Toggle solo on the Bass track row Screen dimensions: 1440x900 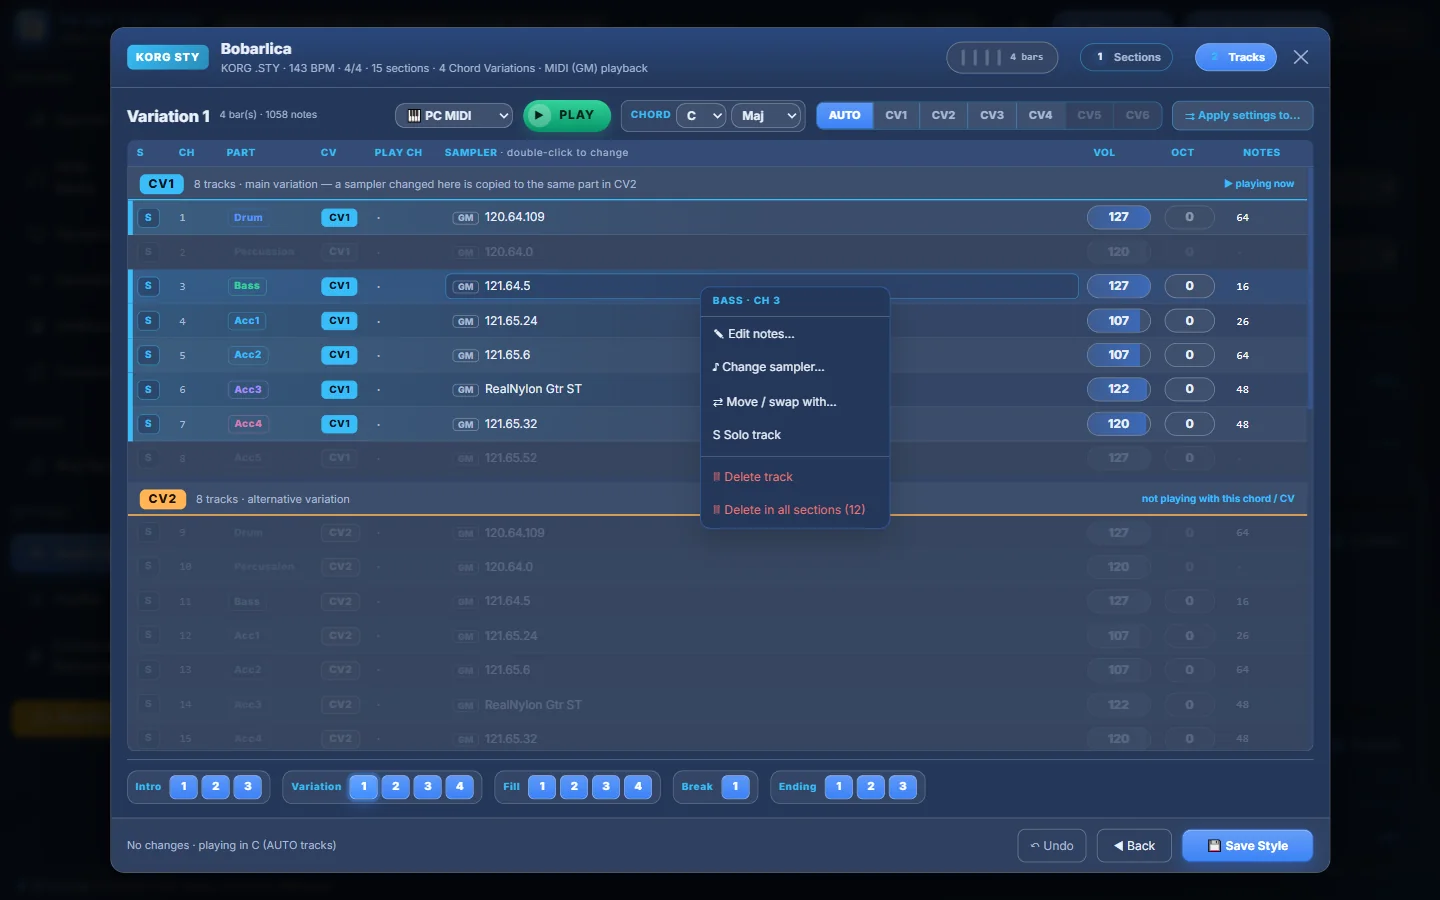click(x=148, y=286)
